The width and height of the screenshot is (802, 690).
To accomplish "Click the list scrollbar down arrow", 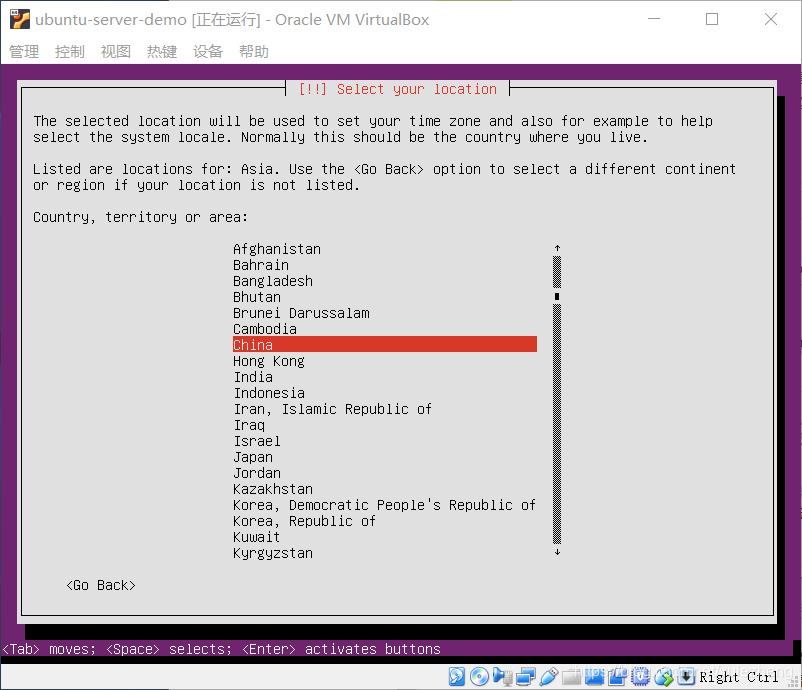I will 557,552.
